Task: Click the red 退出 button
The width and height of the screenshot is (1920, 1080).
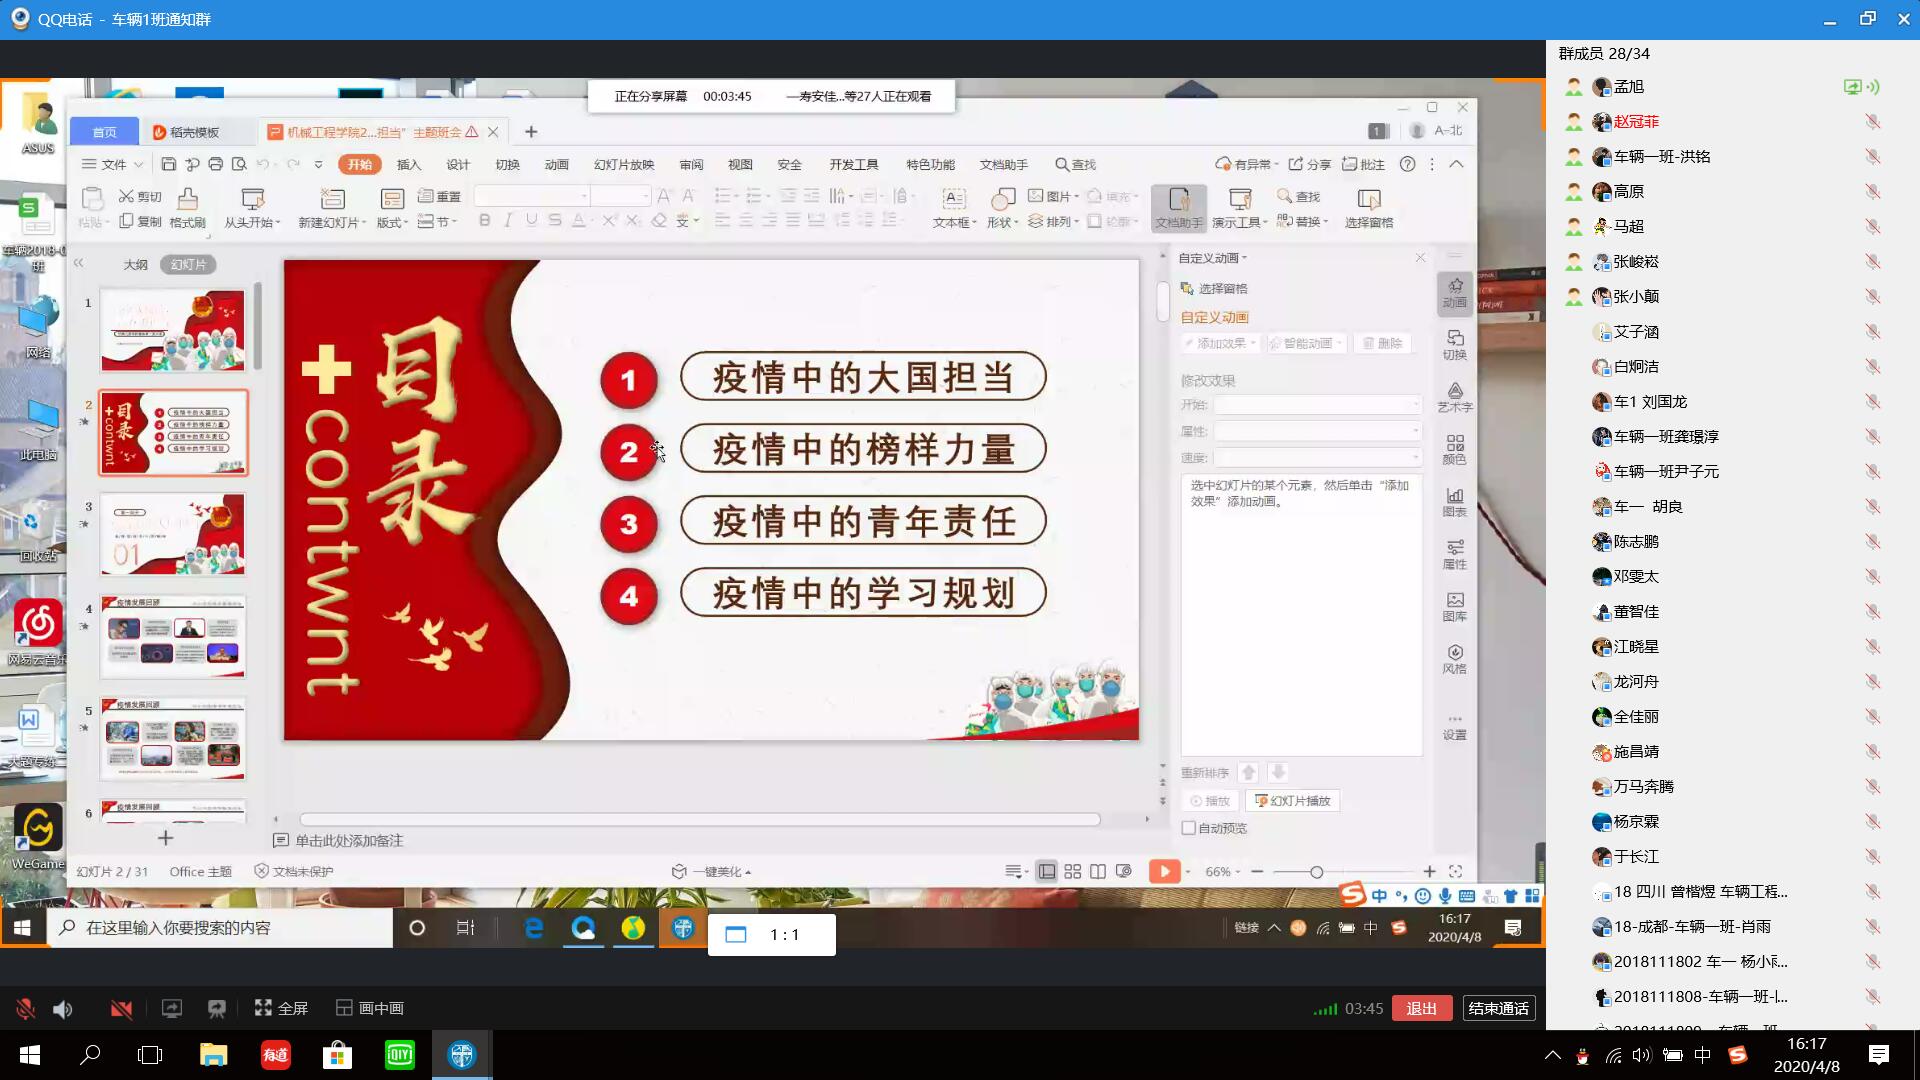Action: tap(1421, 1008)
